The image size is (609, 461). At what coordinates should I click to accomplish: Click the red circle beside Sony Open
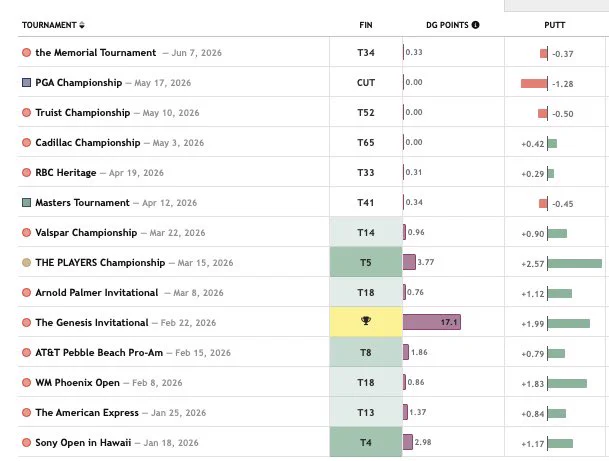tap(26, 442)
